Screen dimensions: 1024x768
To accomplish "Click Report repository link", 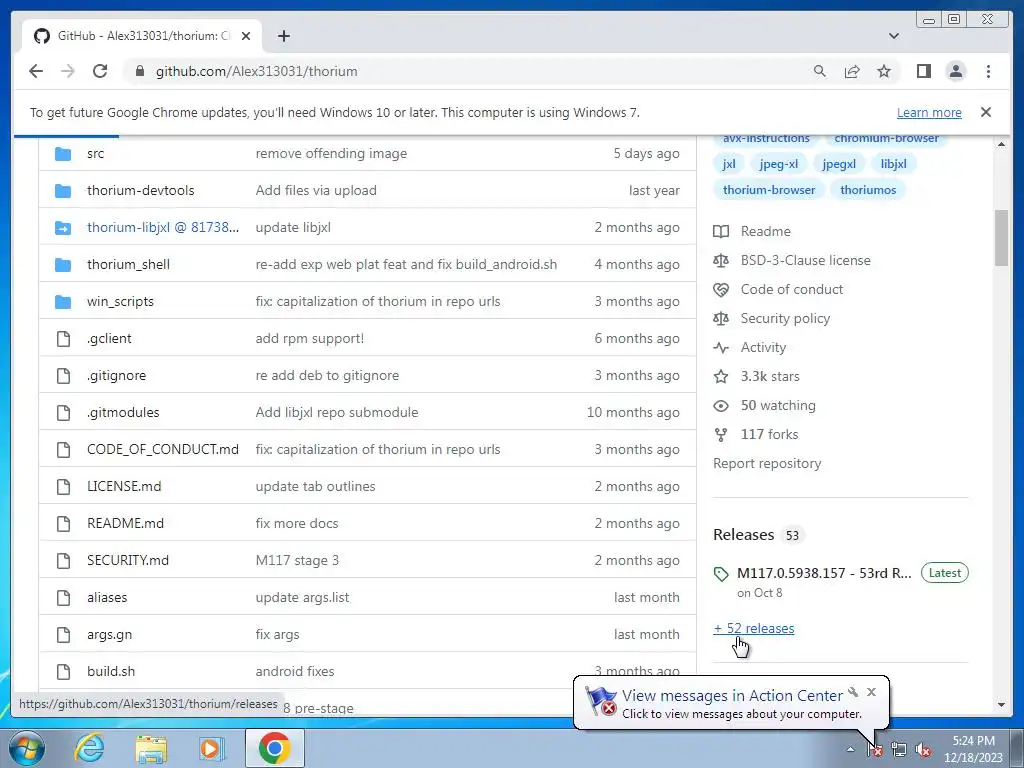I will point(767,464).
